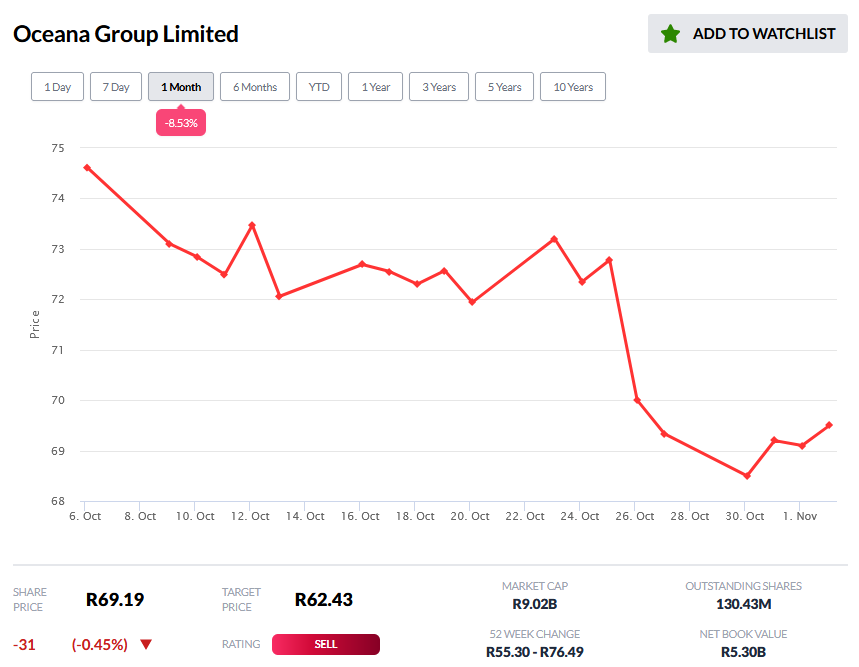Click the market cap value R9.02B

pyautogui.click(x=535, y=604)
